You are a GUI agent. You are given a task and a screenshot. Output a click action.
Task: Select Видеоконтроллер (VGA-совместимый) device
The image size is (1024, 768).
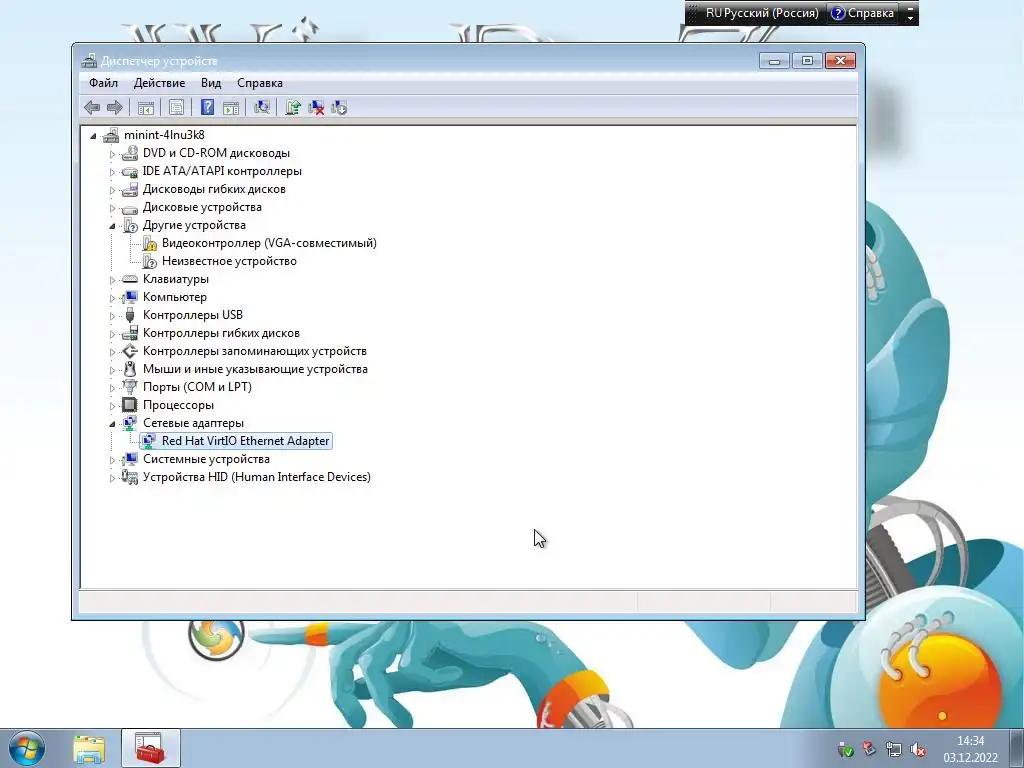[269, 243]
